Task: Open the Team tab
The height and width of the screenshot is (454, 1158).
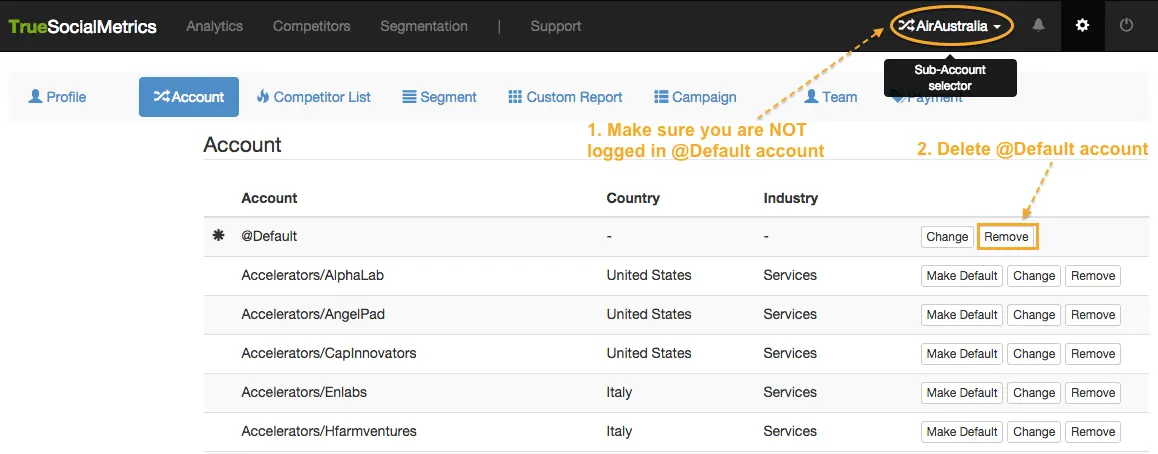Action: [x=826, y=97]
